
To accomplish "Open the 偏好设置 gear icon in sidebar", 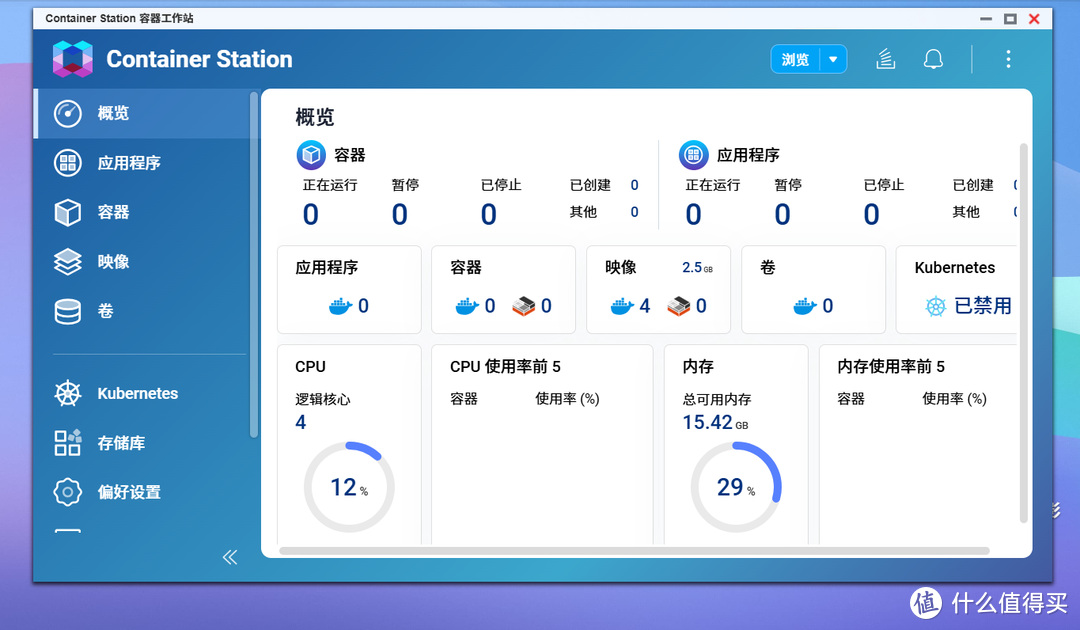I will click(67, 492).
